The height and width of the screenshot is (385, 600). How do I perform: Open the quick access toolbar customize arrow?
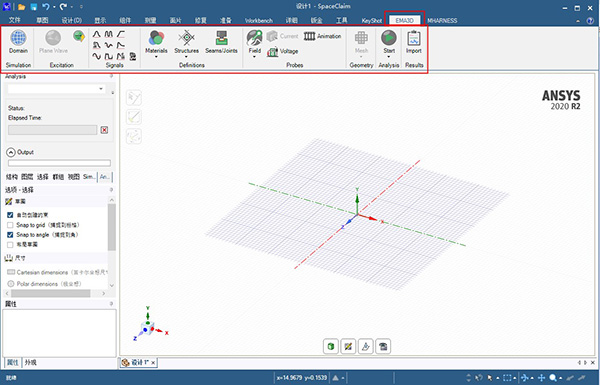coord(81,7)
